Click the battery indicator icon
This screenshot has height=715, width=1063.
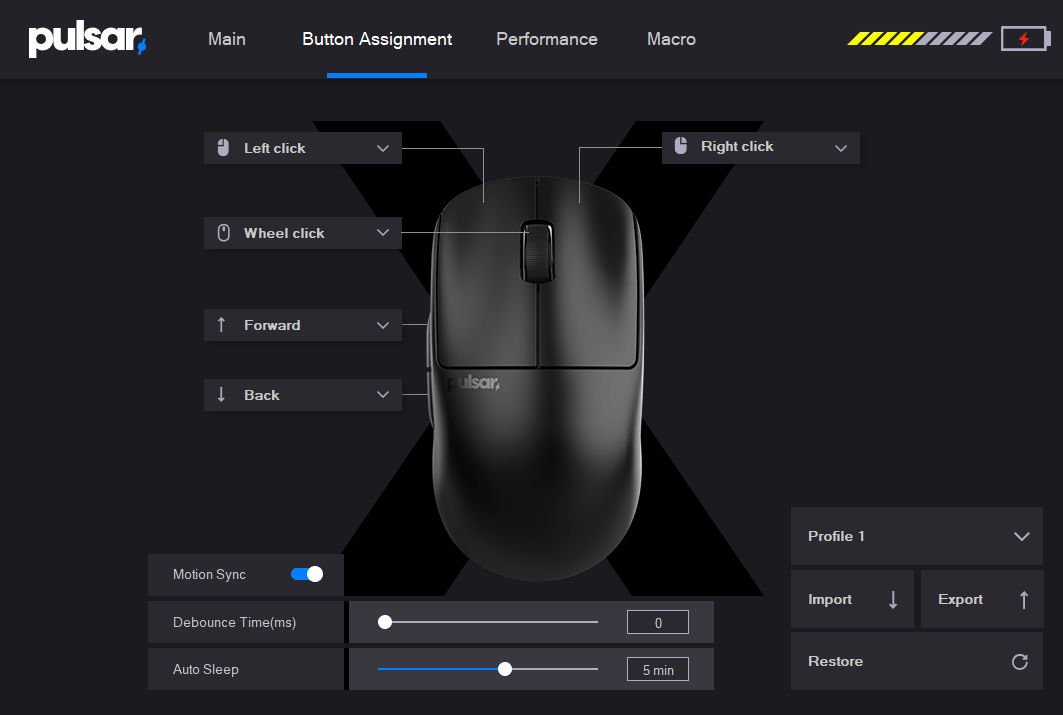(x=1024, y=38)
